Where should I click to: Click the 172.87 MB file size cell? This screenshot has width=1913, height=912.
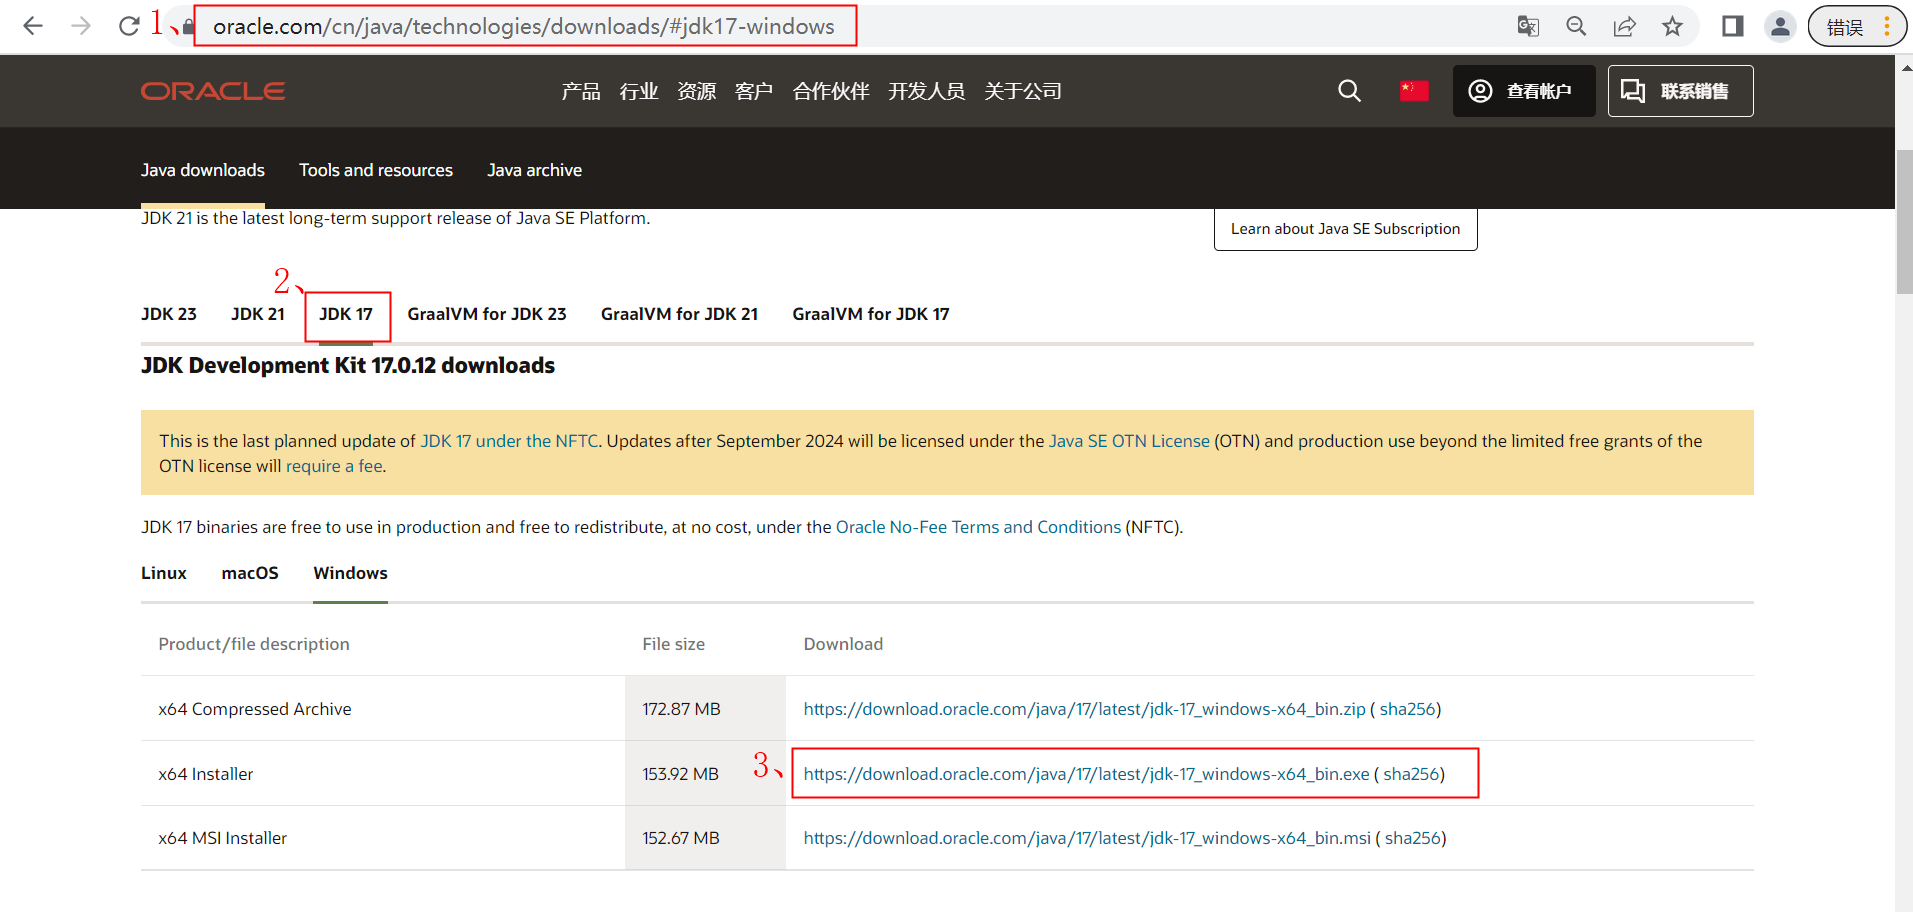click(x=705, y=708)
